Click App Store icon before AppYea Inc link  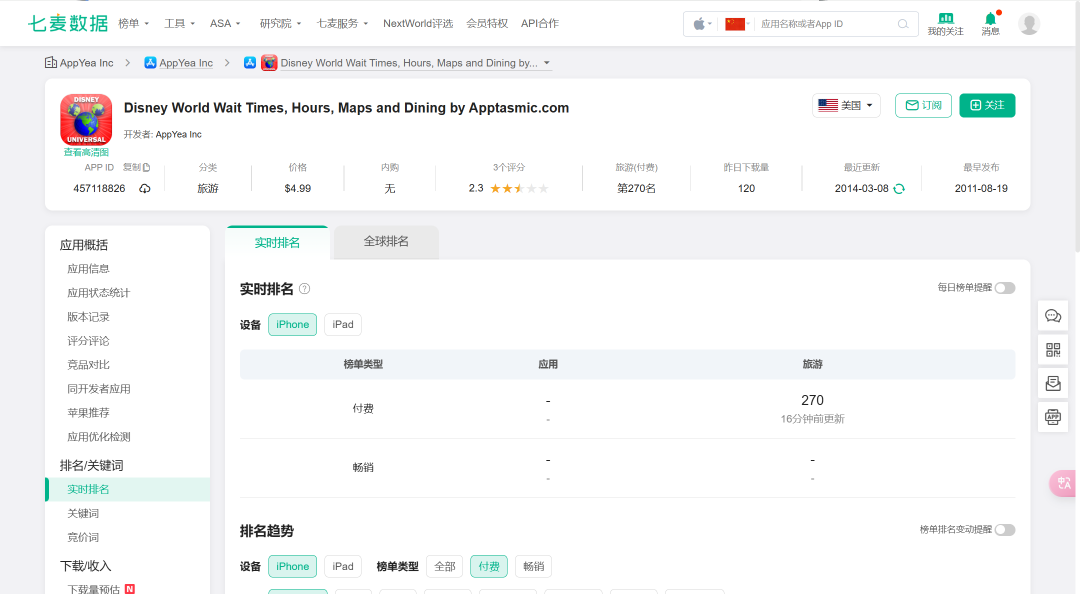150,63
